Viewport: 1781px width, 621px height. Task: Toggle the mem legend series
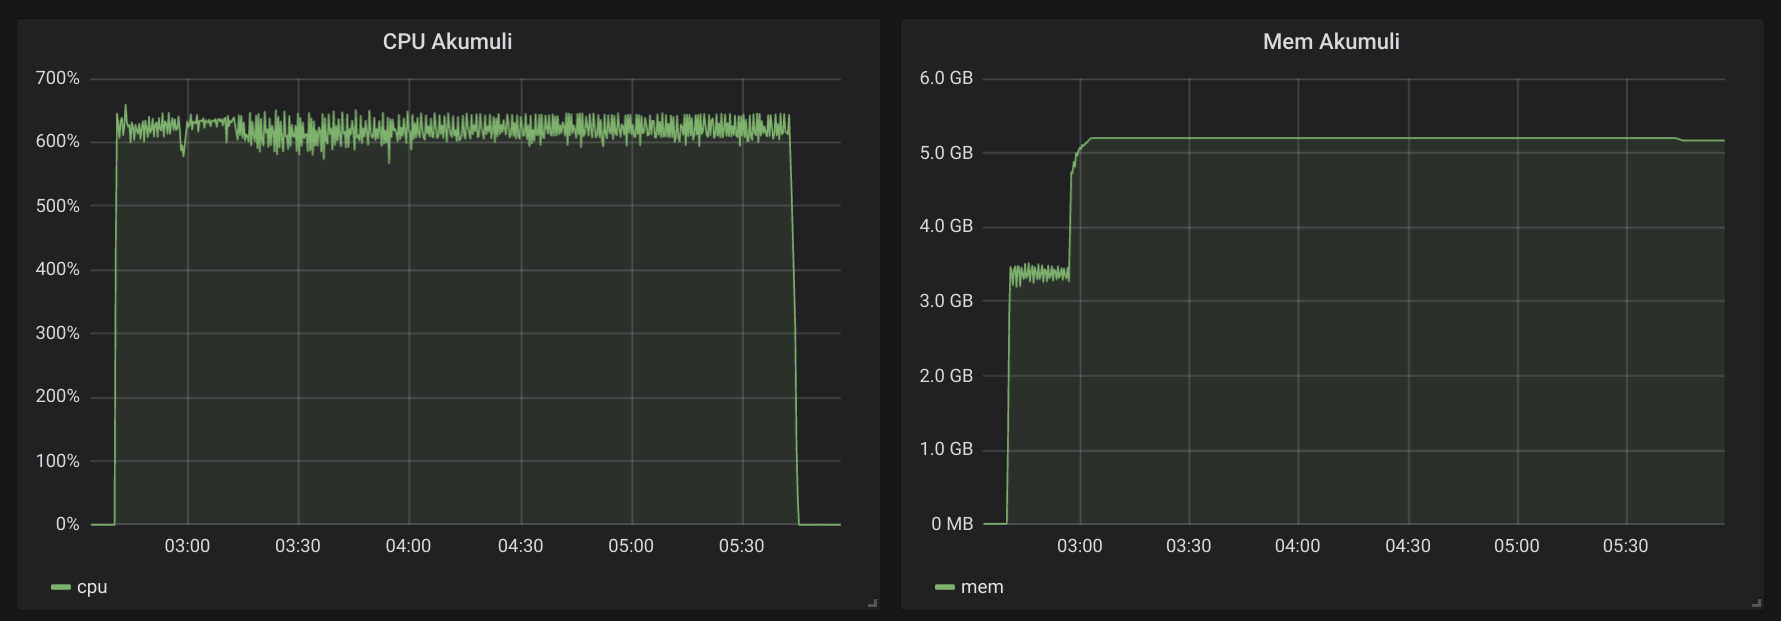(x=982, y=587)
